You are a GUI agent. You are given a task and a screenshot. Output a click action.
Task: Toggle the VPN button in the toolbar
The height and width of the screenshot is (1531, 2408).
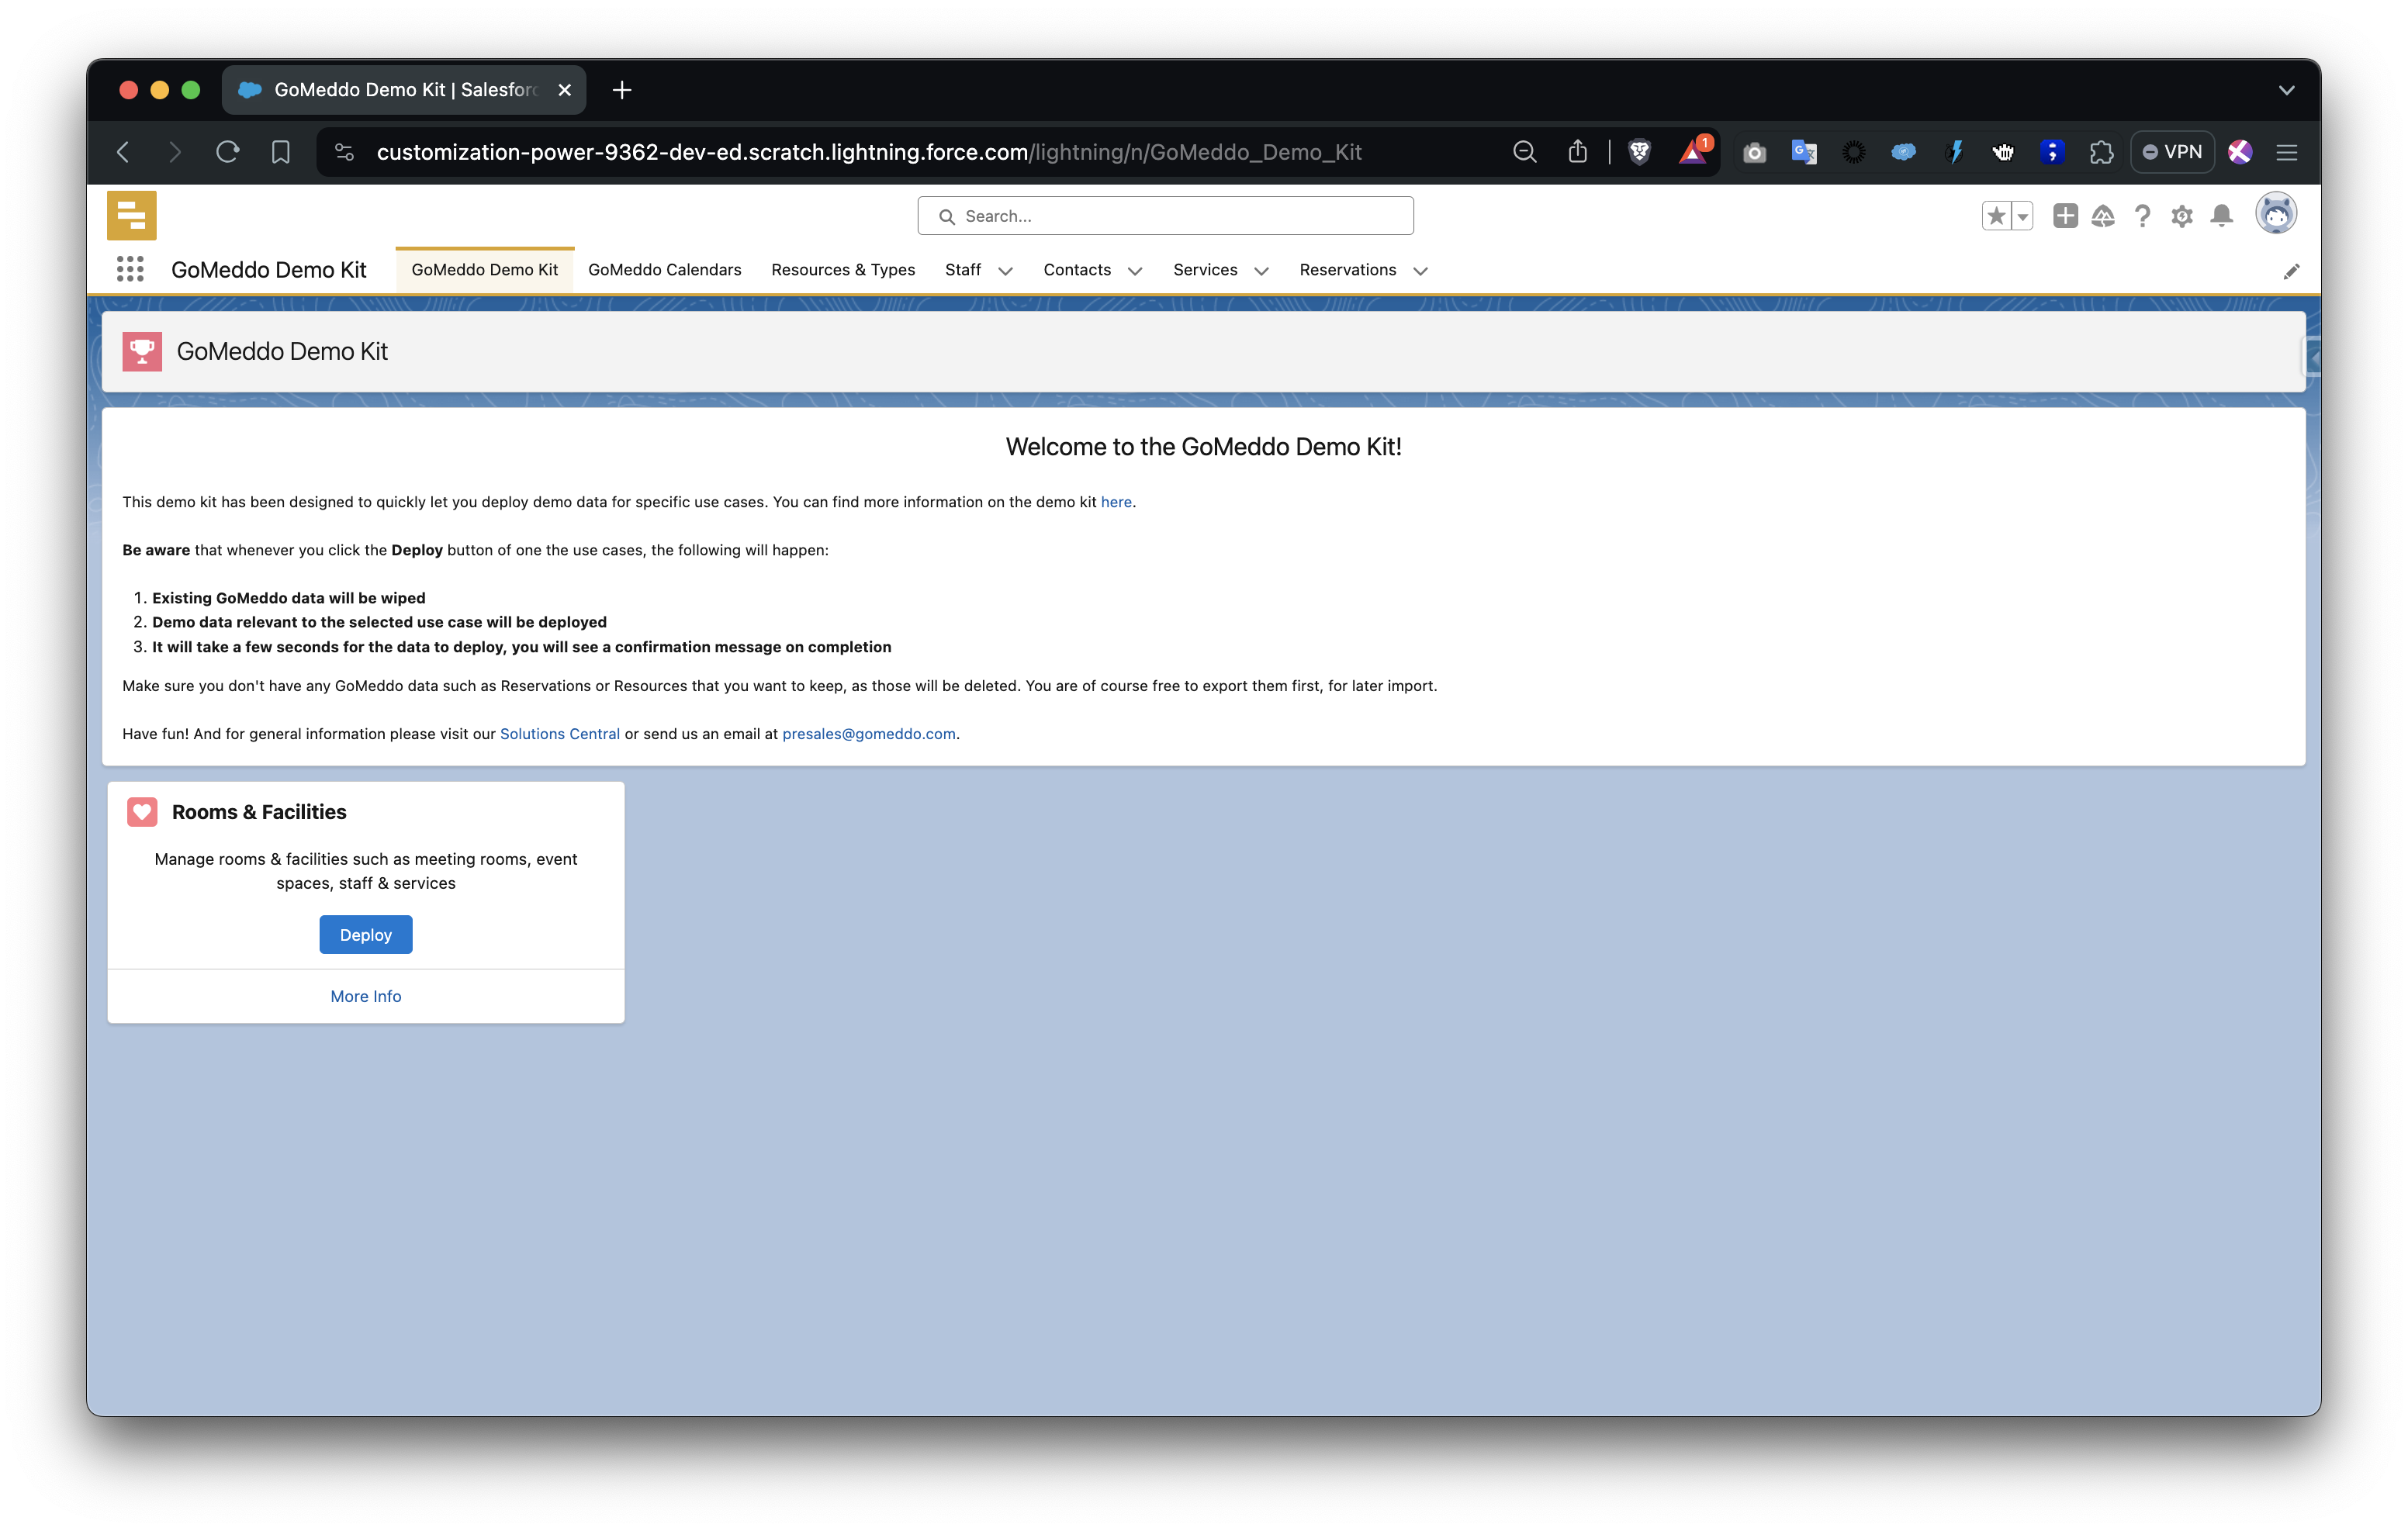click(2172, 152)
